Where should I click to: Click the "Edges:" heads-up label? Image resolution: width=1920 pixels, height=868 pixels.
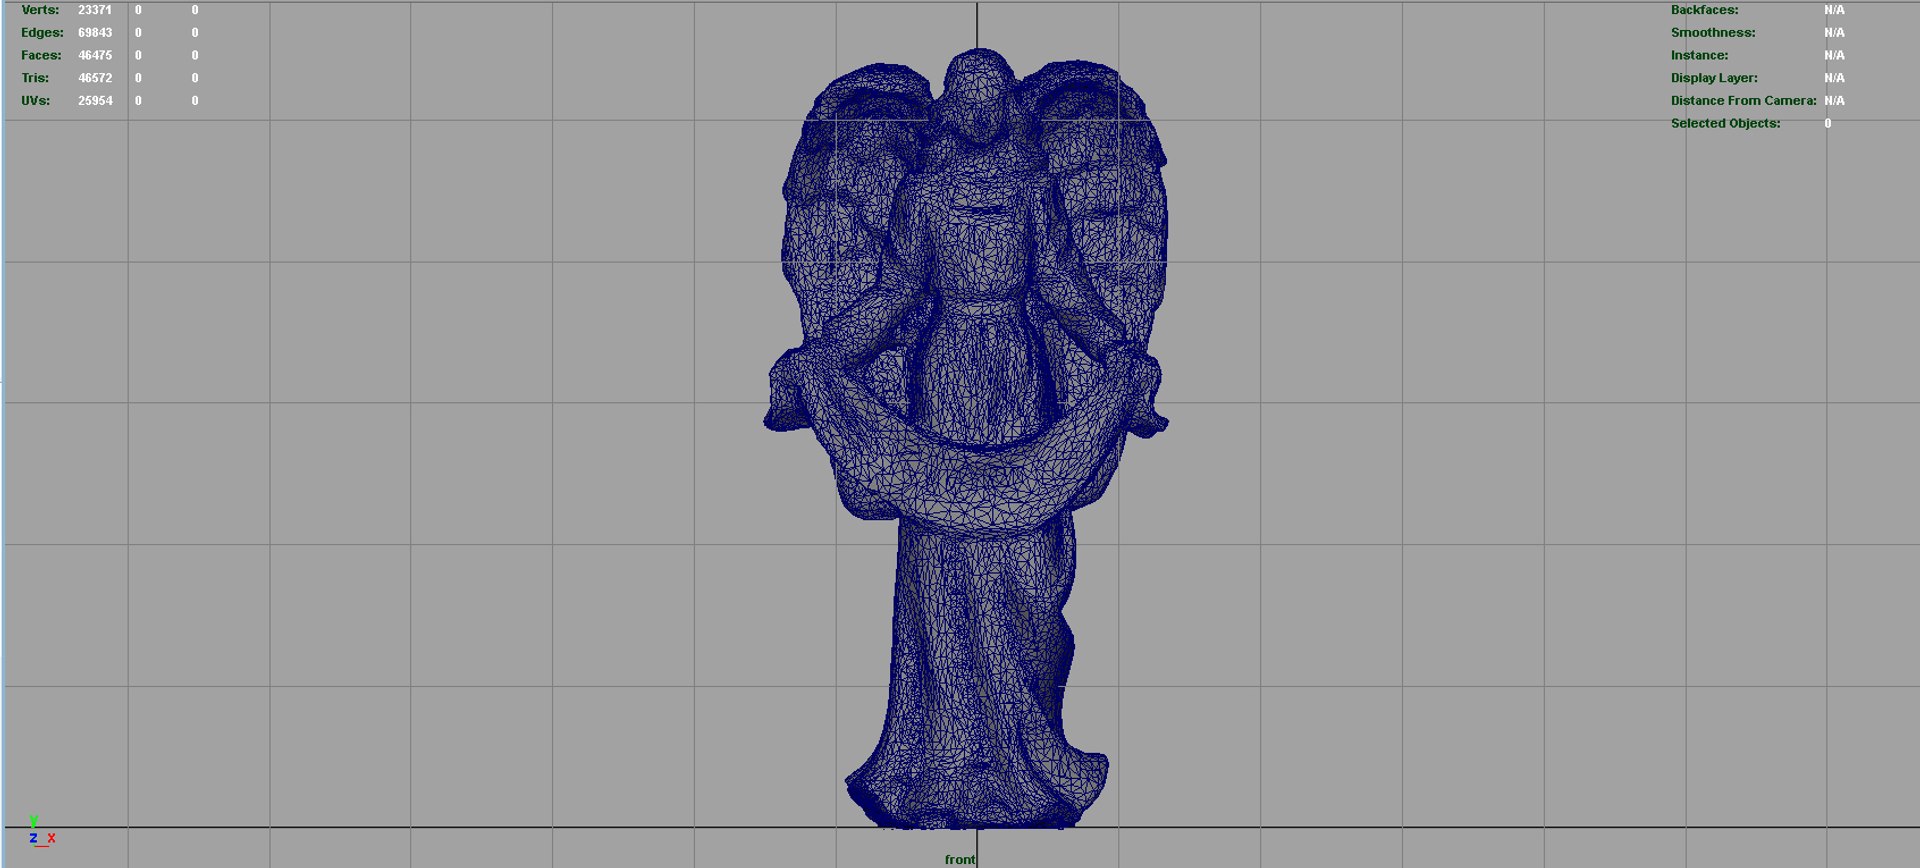point(42,33)
